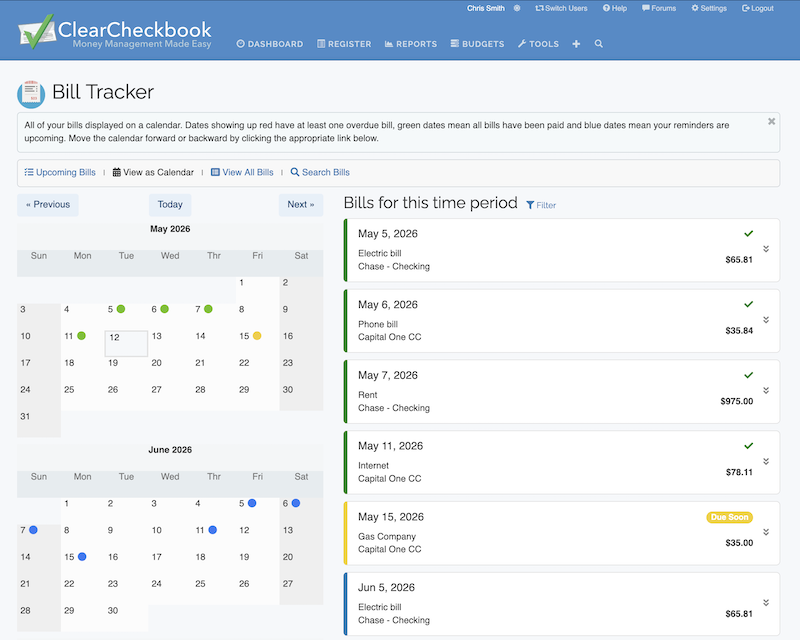Expand the Internet bill details

[x=766, y=461]
